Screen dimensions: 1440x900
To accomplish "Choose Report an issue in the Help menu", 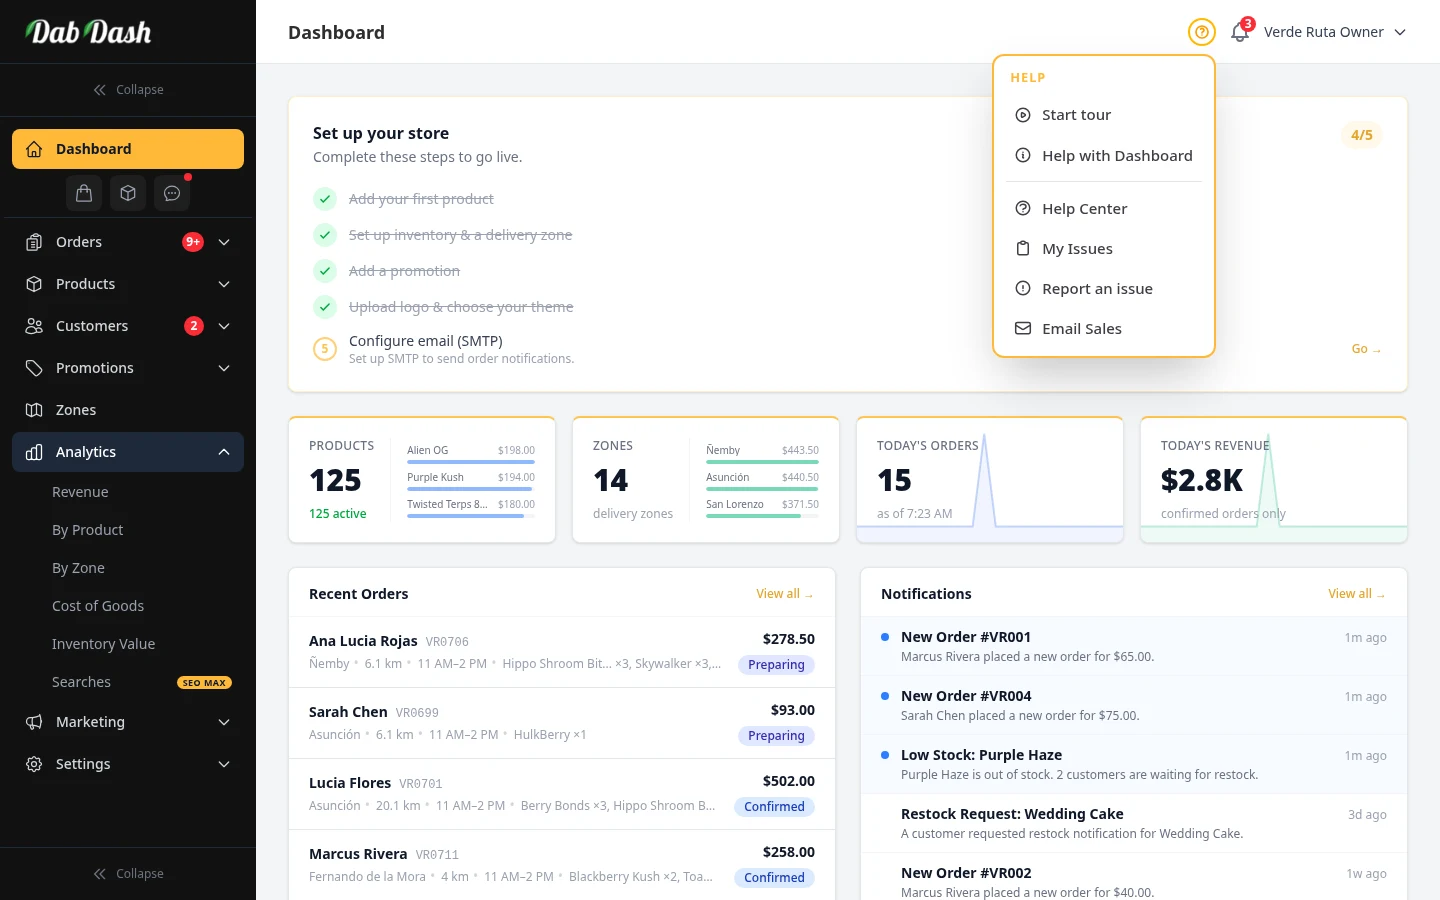I will (x=1097, y=288).
